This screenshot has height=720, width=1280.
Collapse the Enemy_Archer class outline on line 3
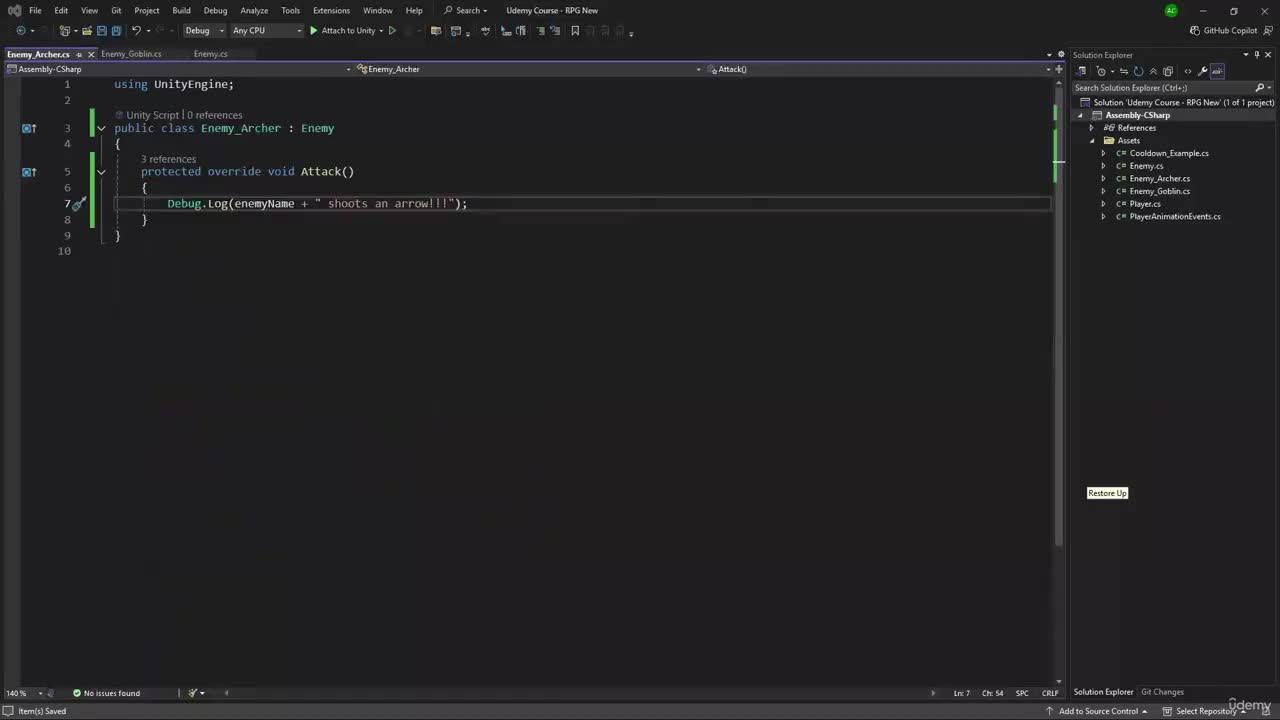click(101, 128)
